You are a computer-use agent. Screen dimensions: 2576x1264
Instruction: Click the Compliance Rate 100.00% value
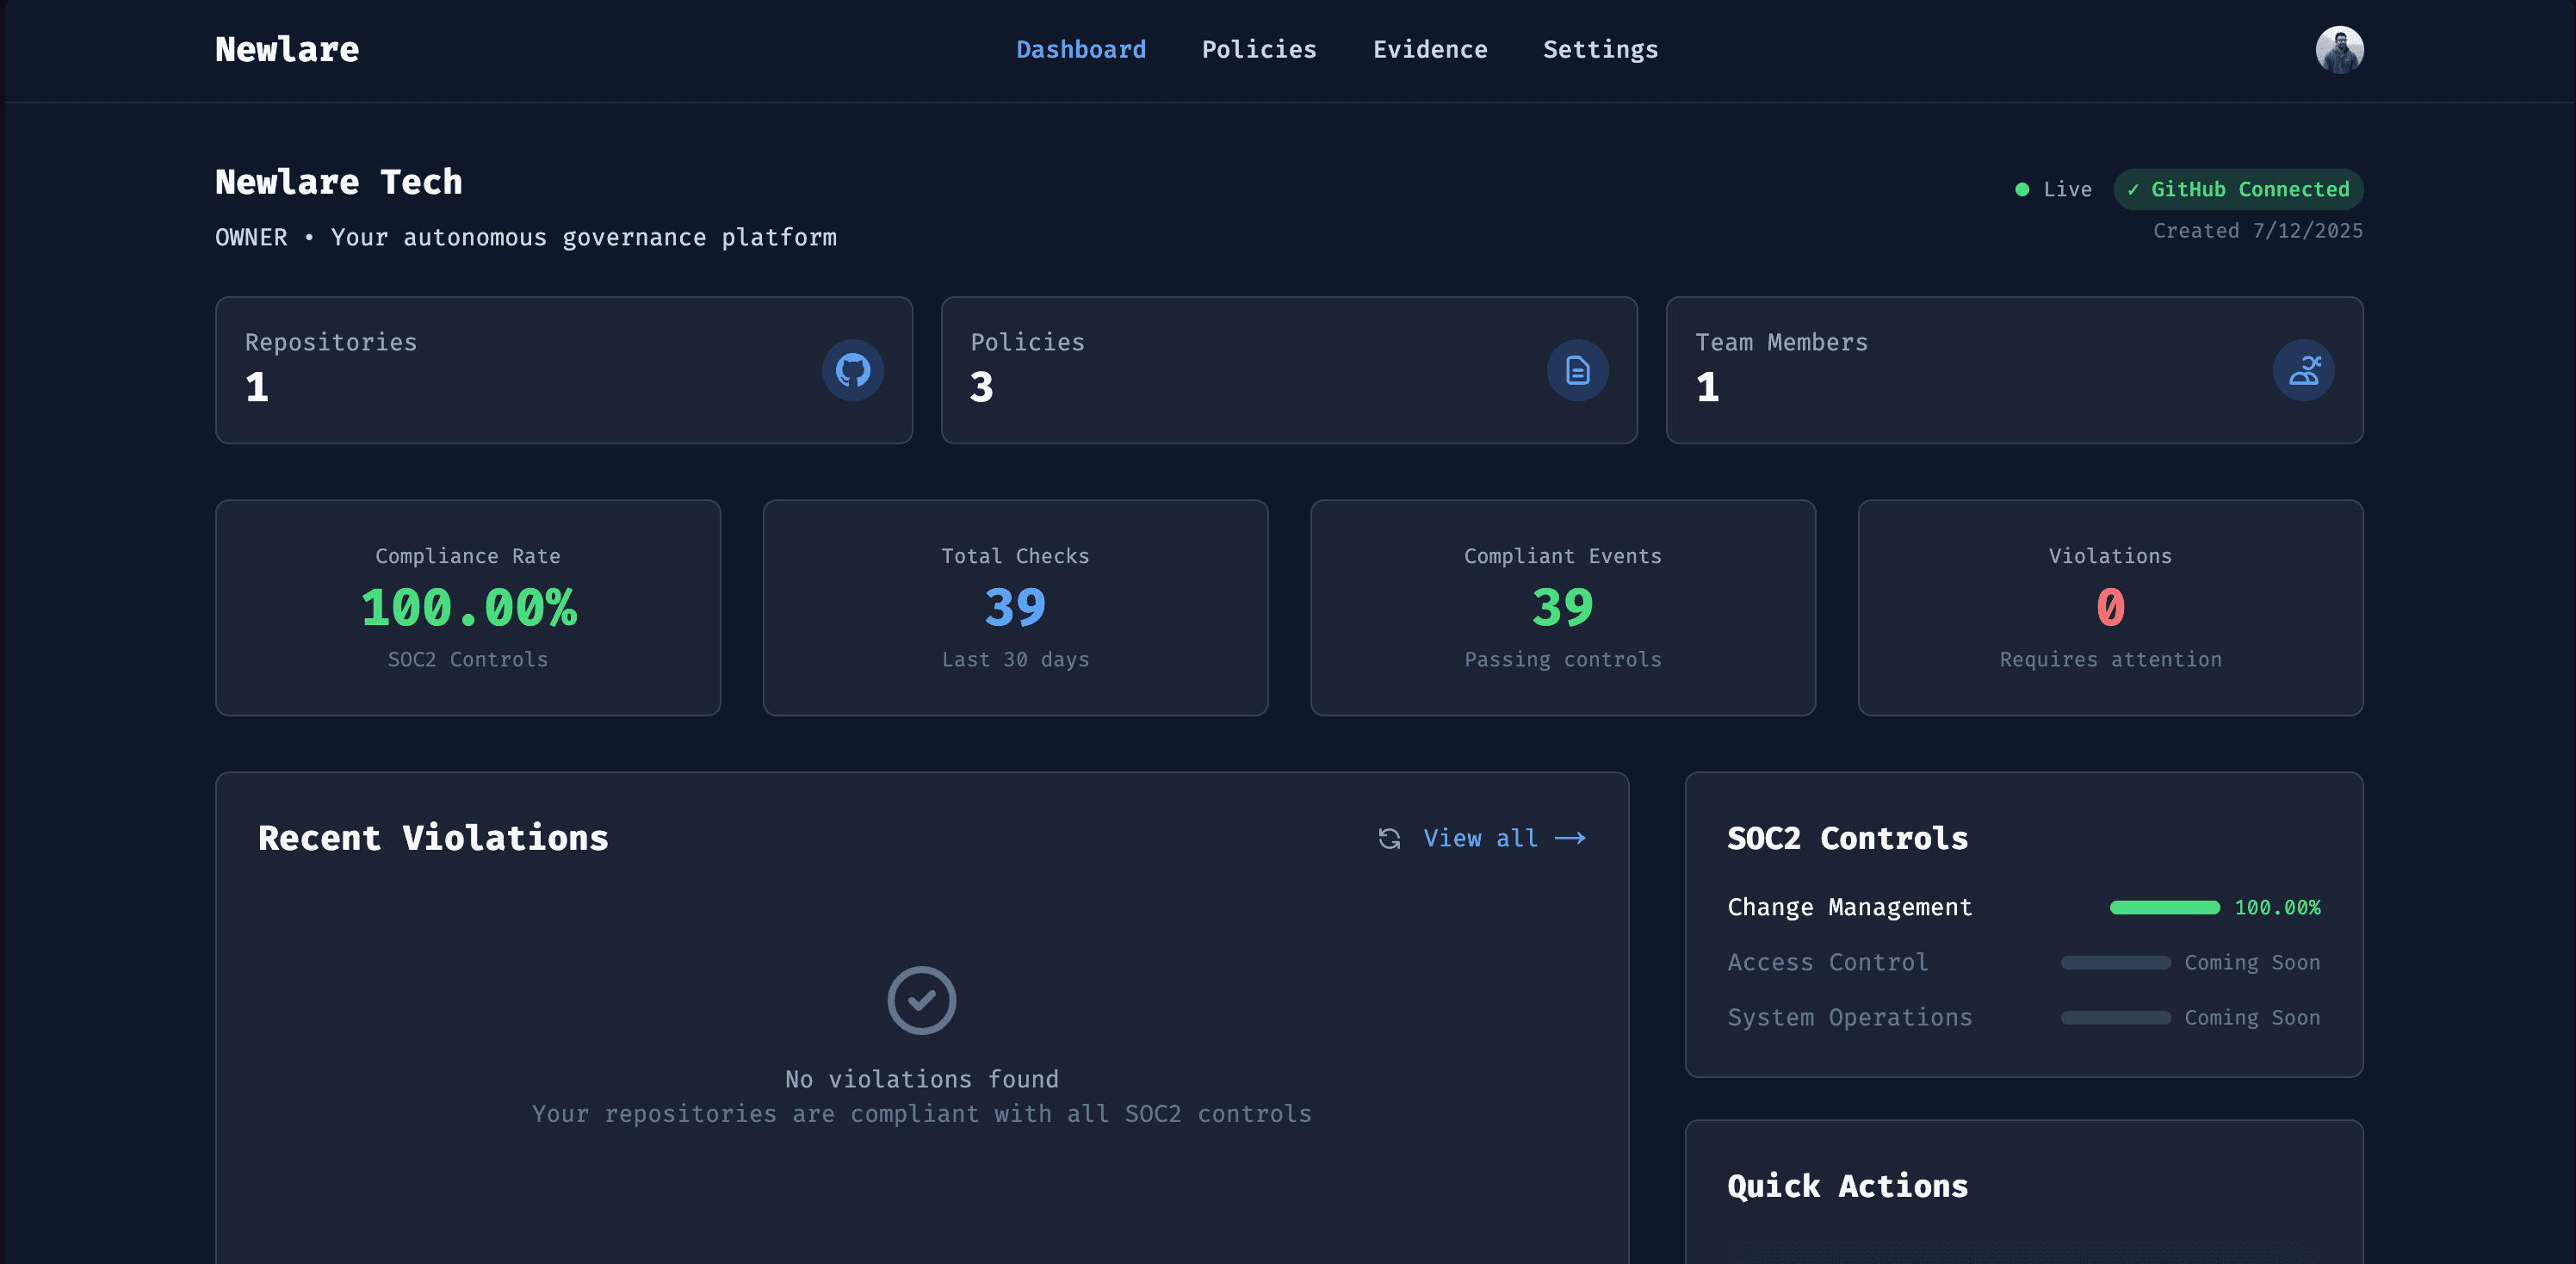(468, 607)
